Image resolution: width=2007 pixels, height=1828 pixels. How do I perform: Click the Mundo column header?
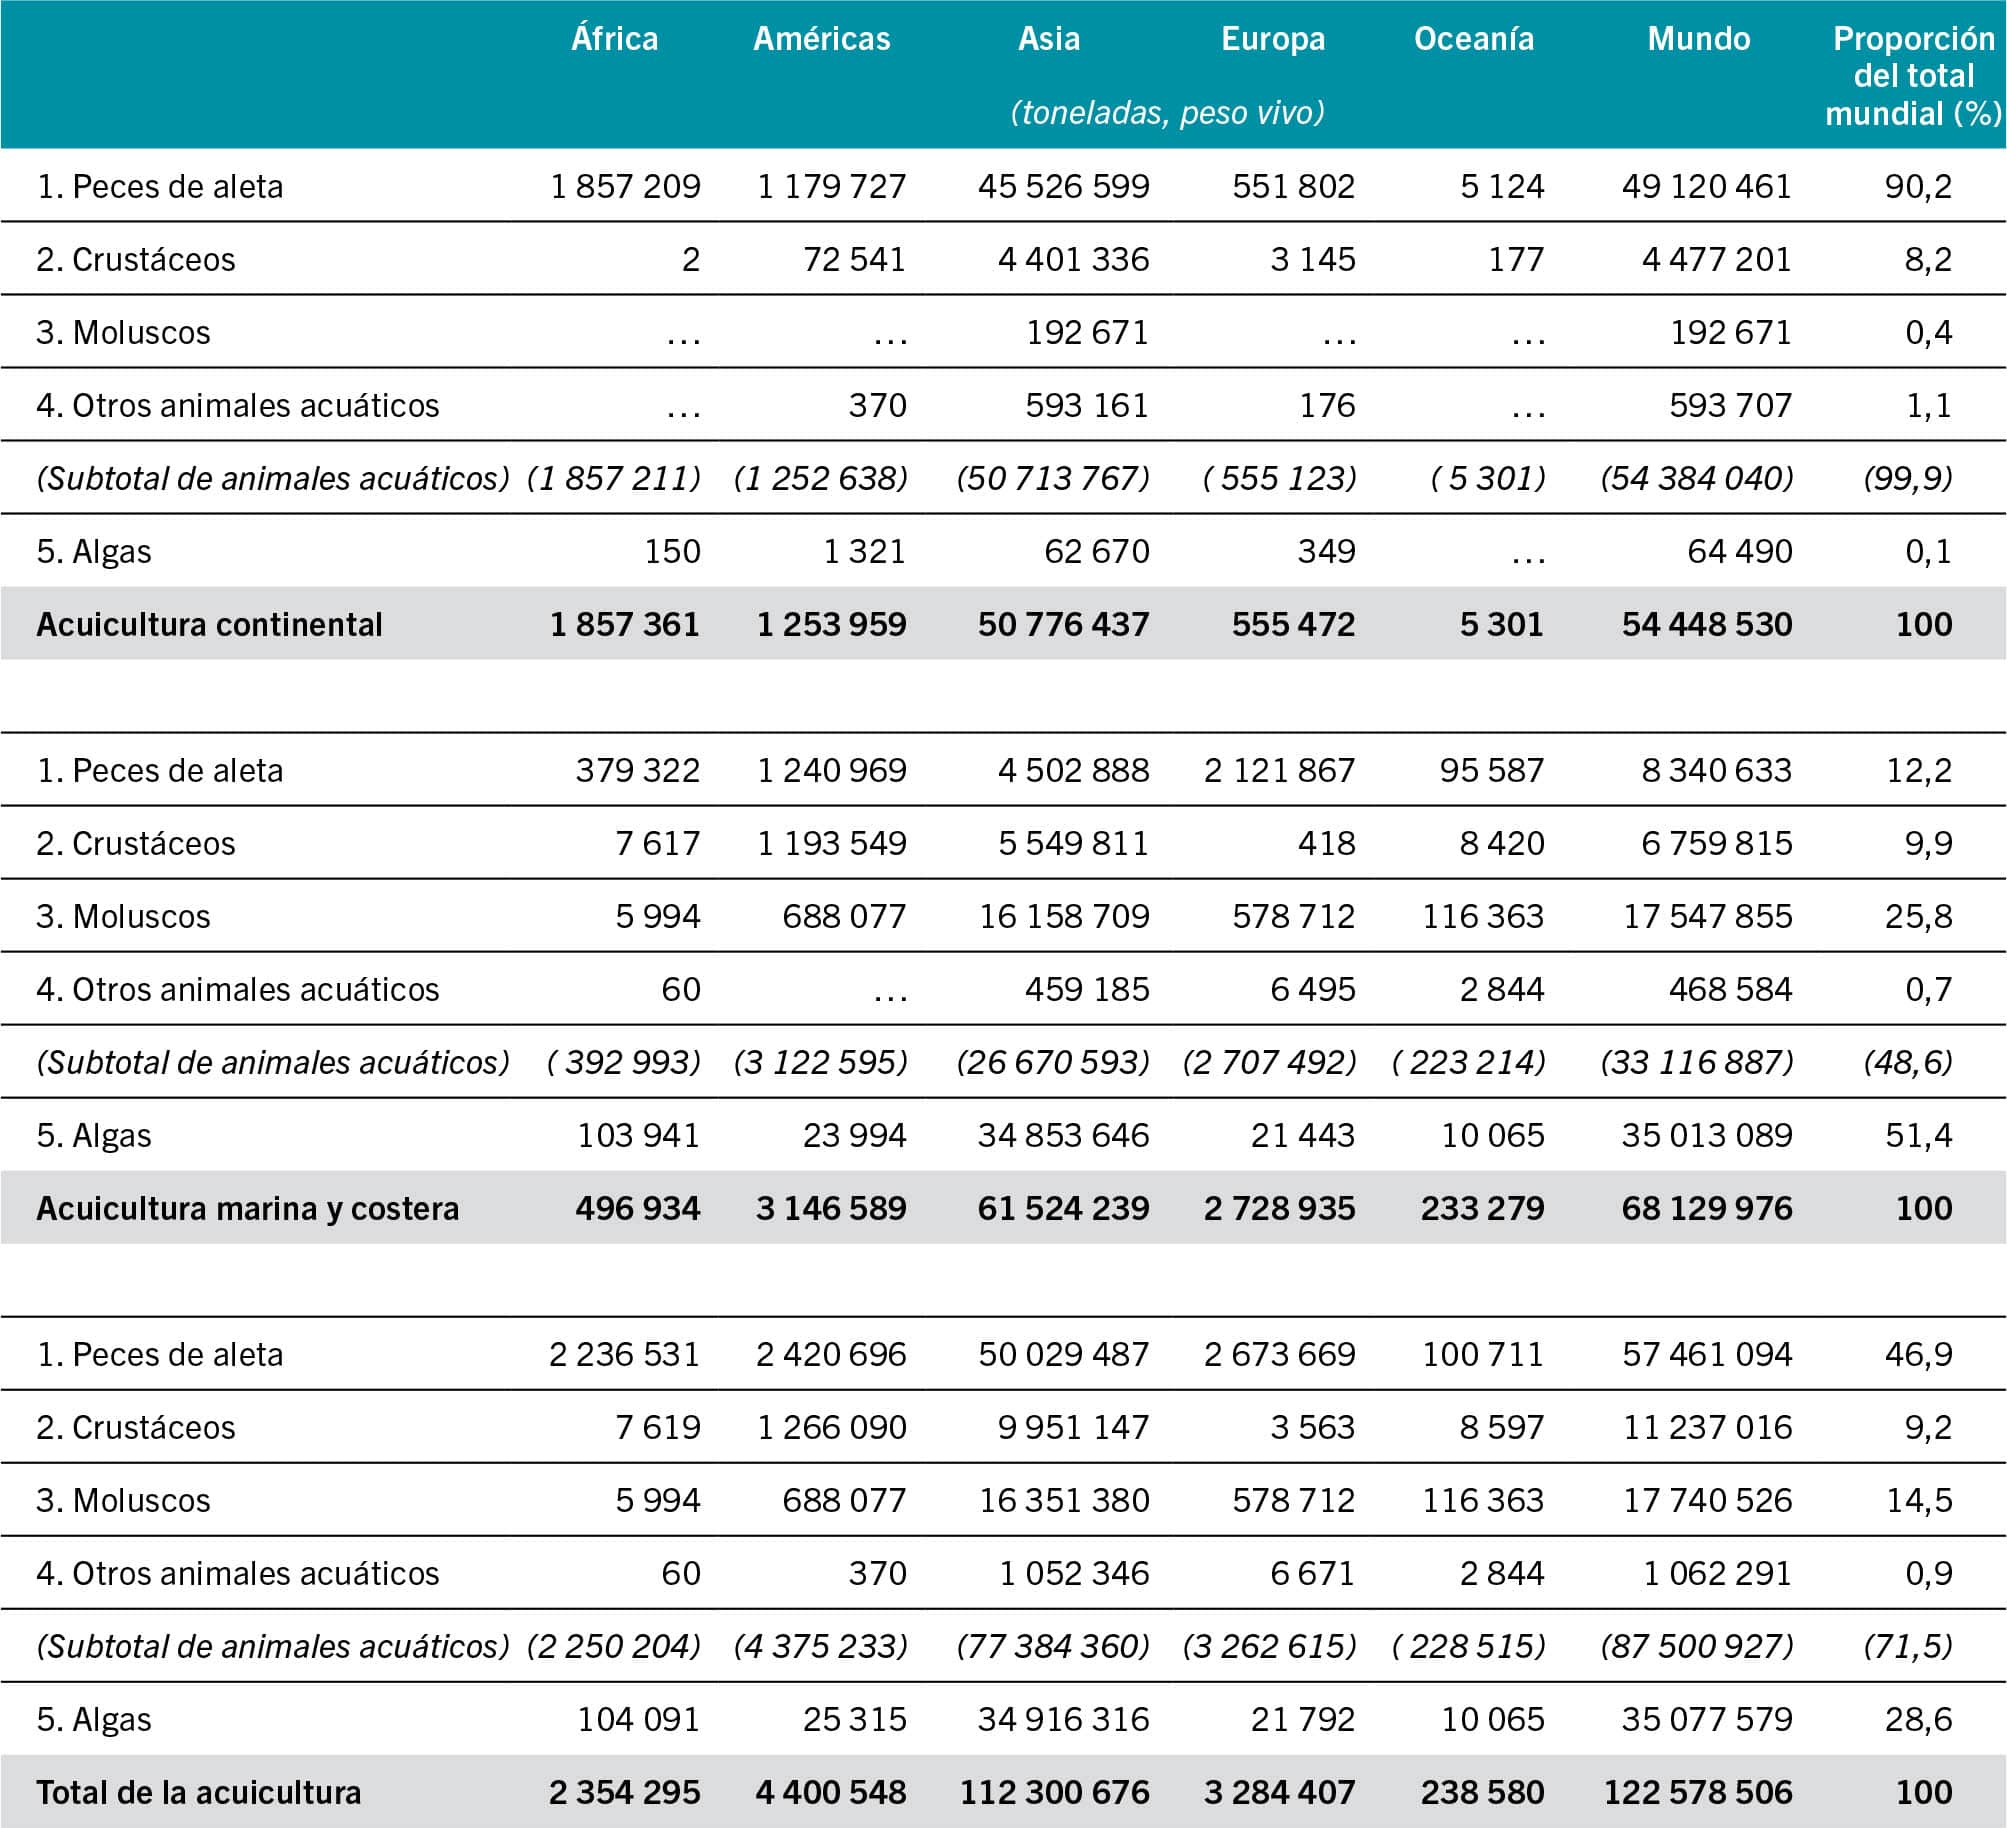[x=1698, y=38]
